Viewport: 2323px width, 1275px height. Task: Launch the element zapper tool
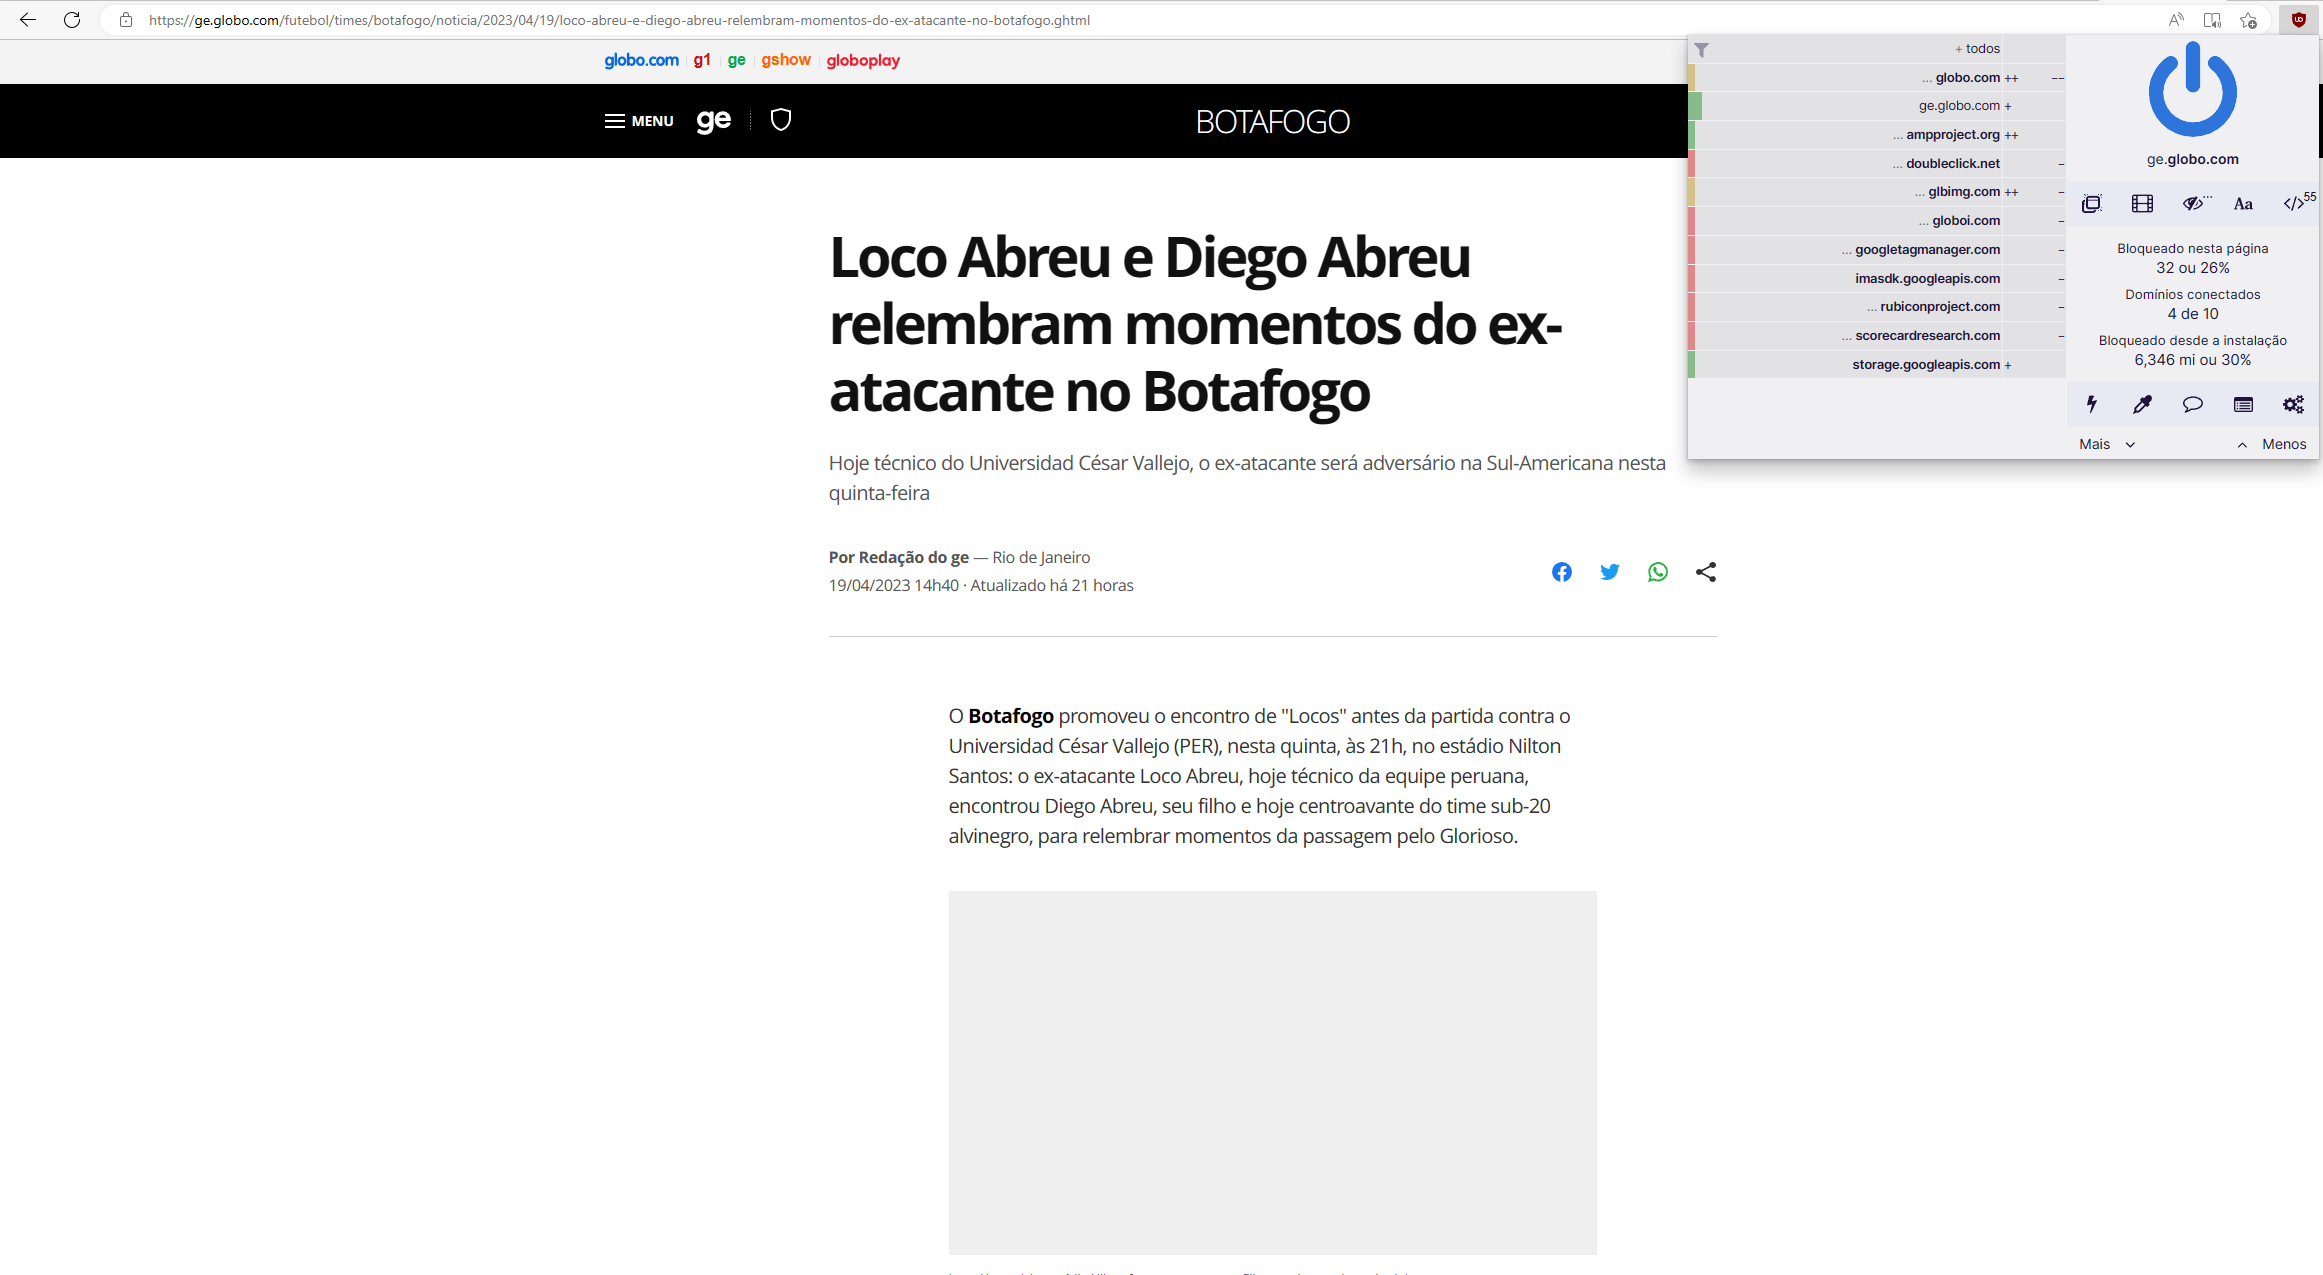(2092, 404)
